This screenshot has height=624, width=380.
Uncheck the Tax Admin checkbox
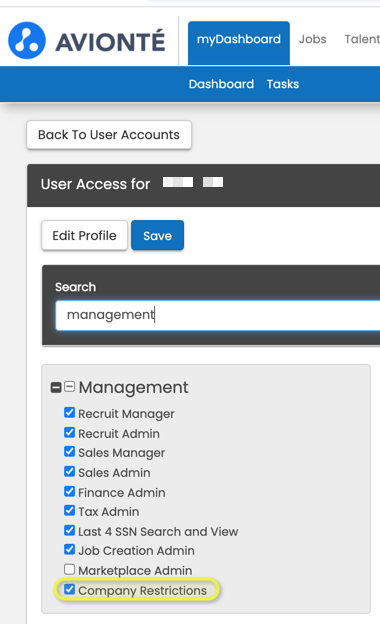click(69, 510)
